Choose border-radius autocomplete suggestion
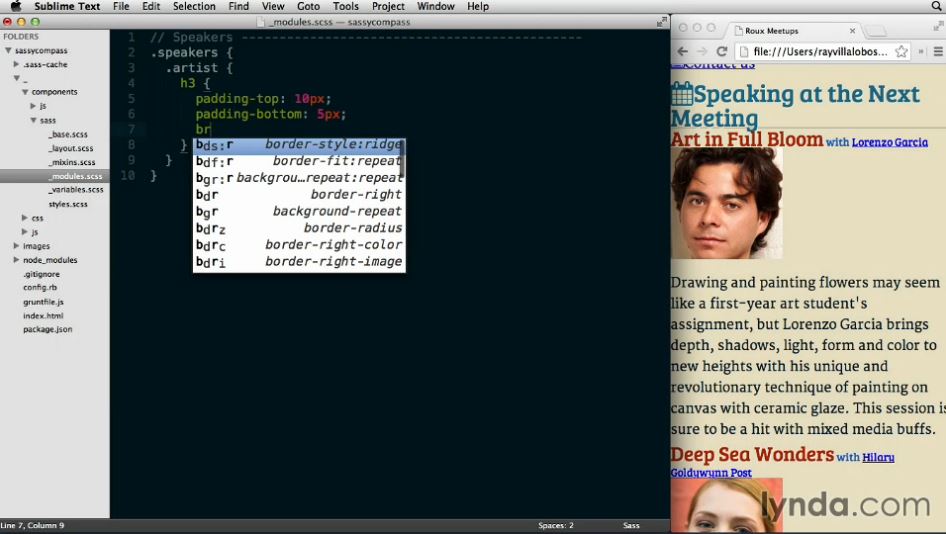The image size is (946, 534). point(299,228)
